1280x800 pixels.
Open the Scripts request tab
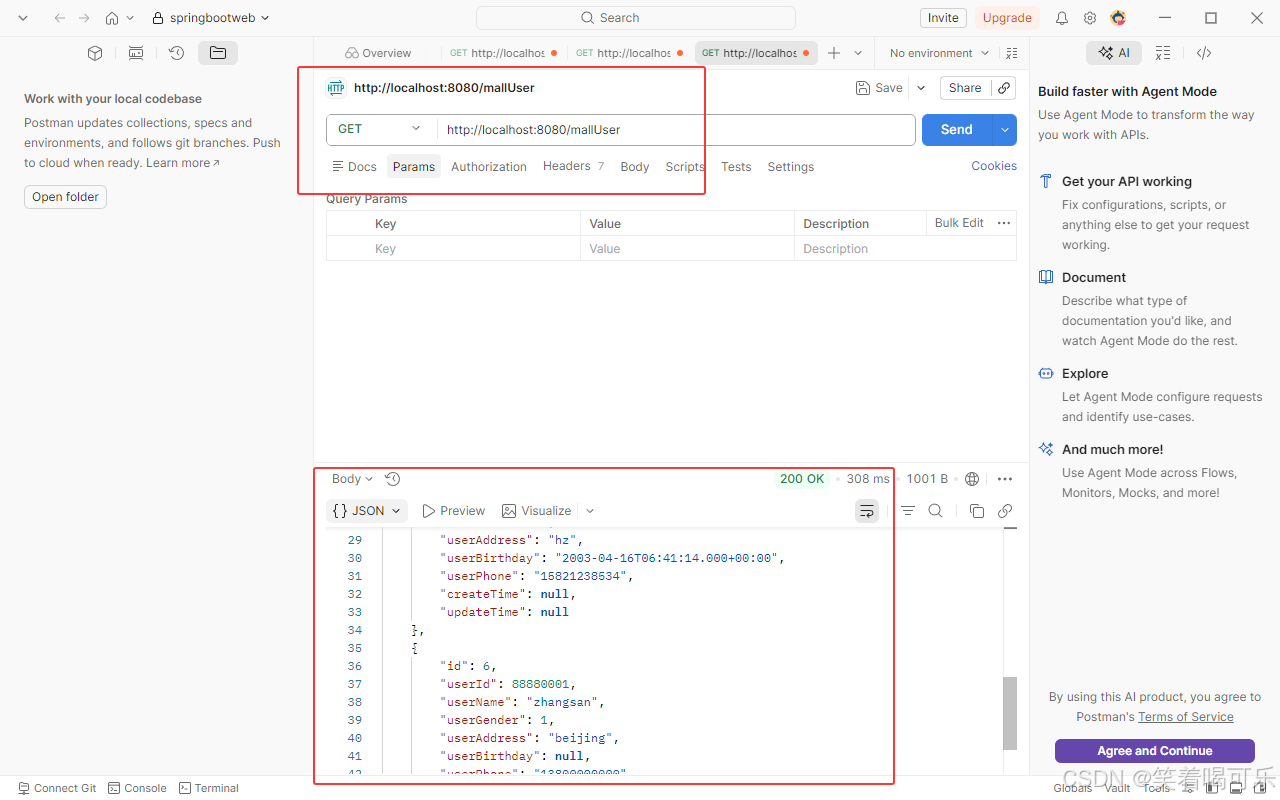click(685, 167)
